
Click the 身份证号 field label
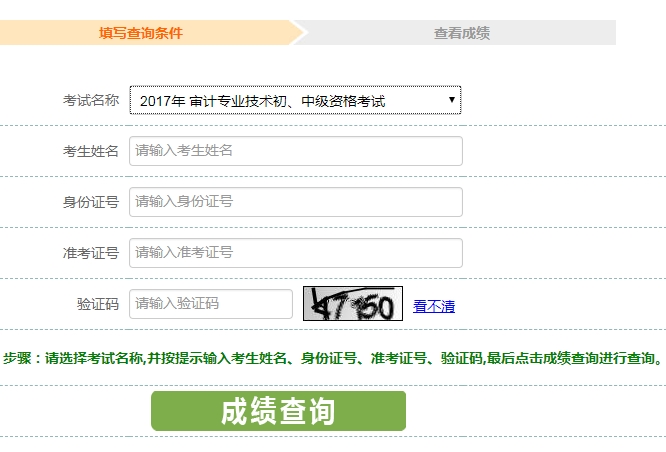coord(90,202)
